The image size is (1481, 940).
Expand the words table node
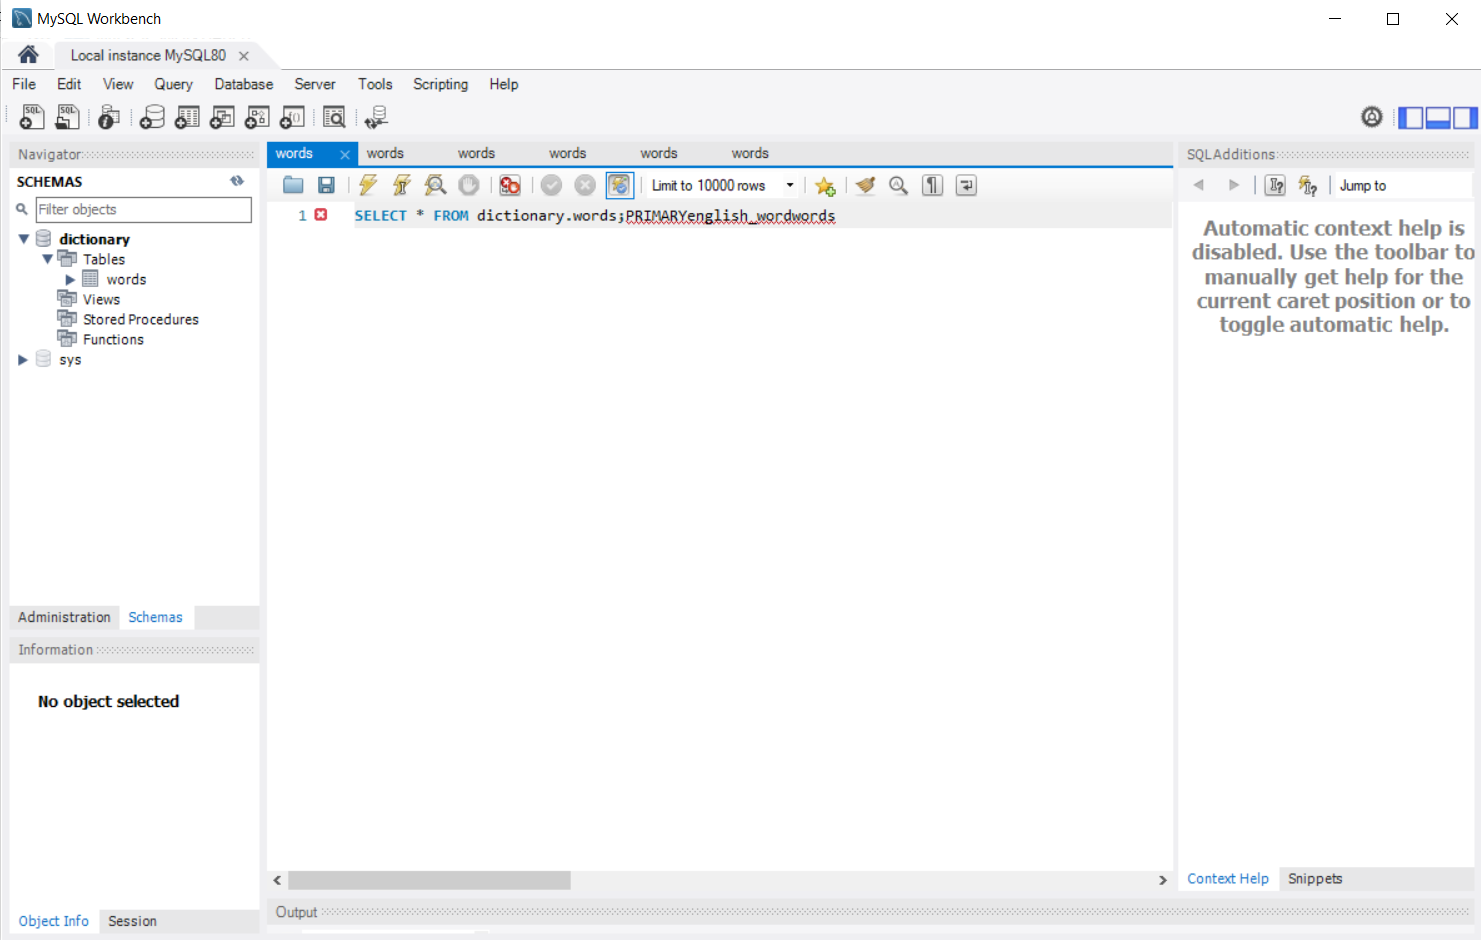coord(70,279)
